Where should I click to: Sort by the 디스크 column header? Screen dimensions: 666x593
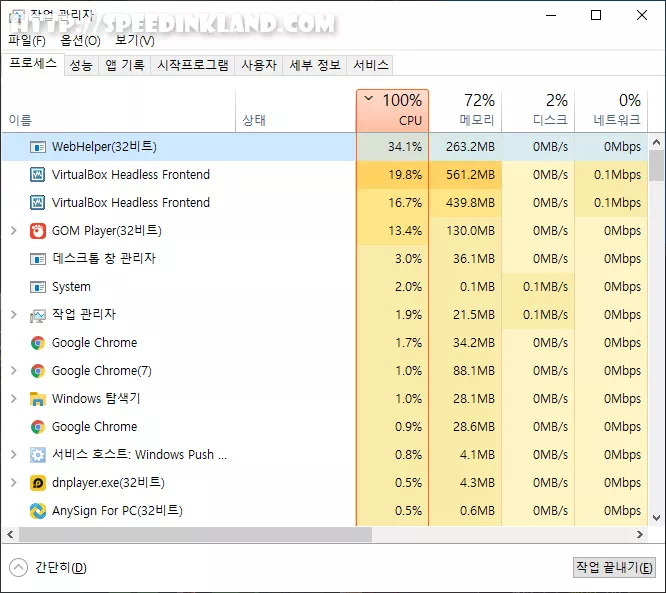tap(538, 111)
